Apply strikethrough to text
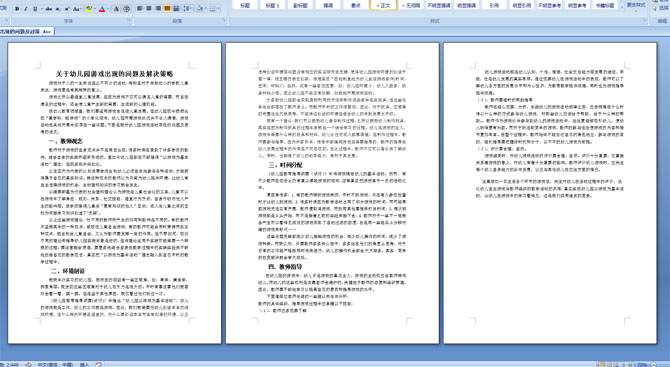Image resolution: width=670 pixels, height=367 pixels. point(49,9)
